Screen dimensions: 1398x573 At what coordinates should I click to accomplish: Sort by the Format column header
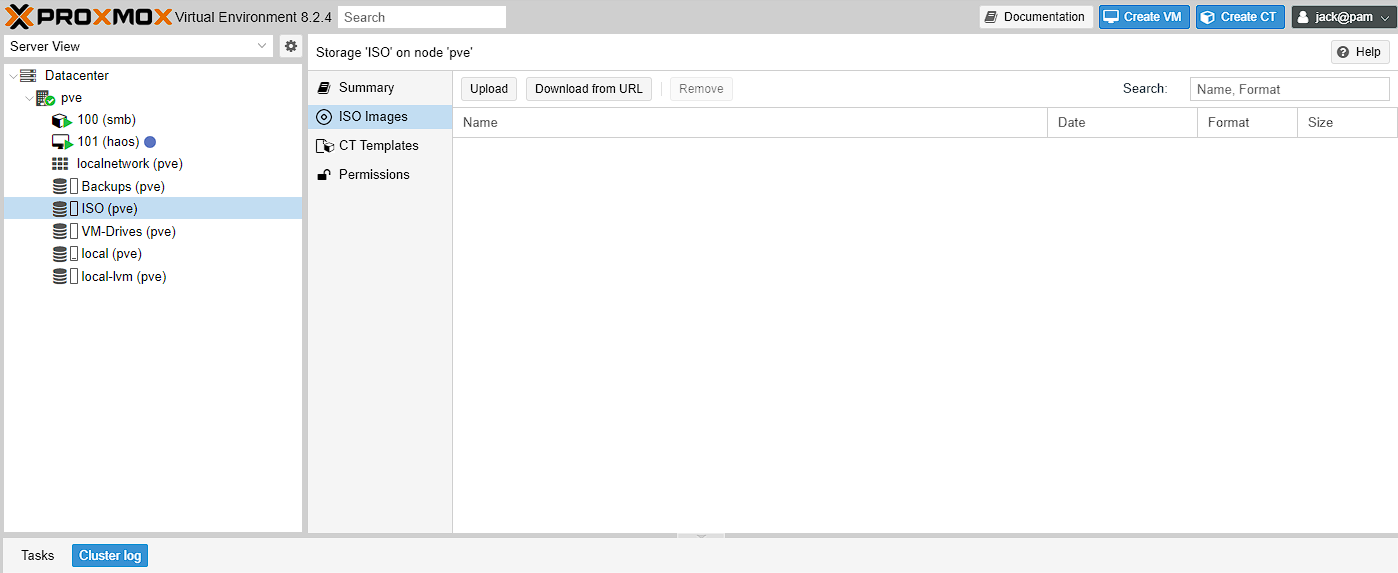[x=1247, y=123]
